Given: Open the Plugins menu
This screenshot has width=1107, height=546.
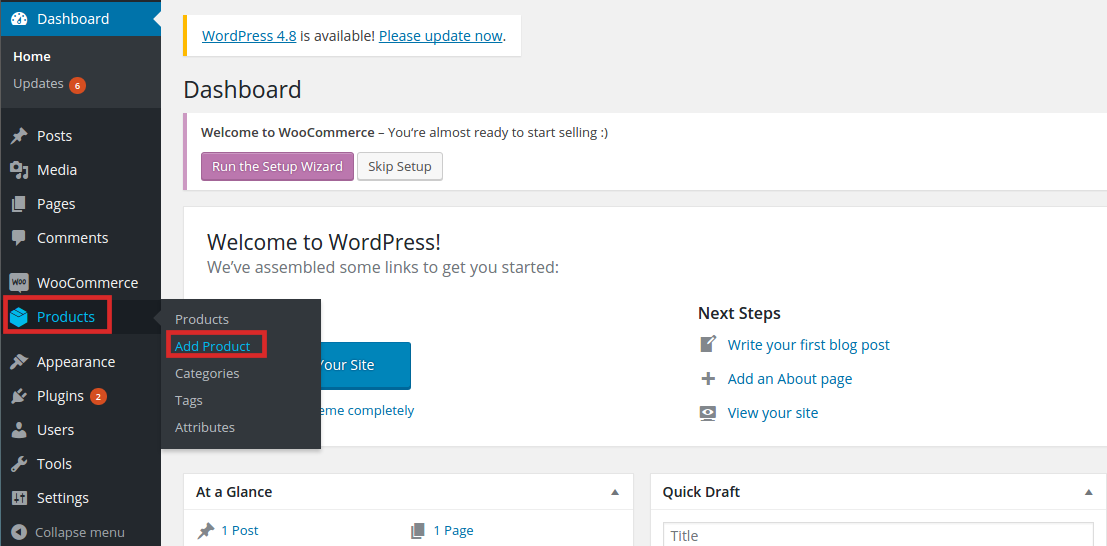Looking at the screenshot, I should point(60,396).
